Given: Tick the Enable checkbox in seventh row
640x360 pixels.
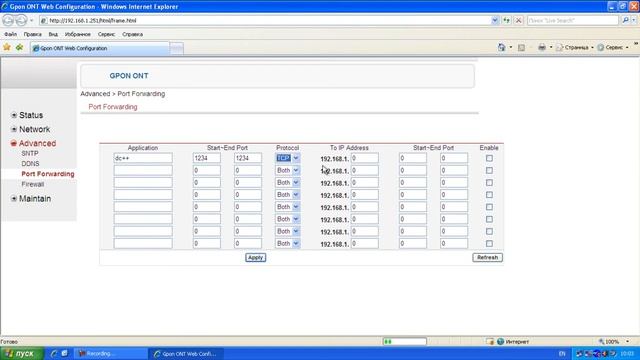Looking at the screenshot, I should coord(489,231).
